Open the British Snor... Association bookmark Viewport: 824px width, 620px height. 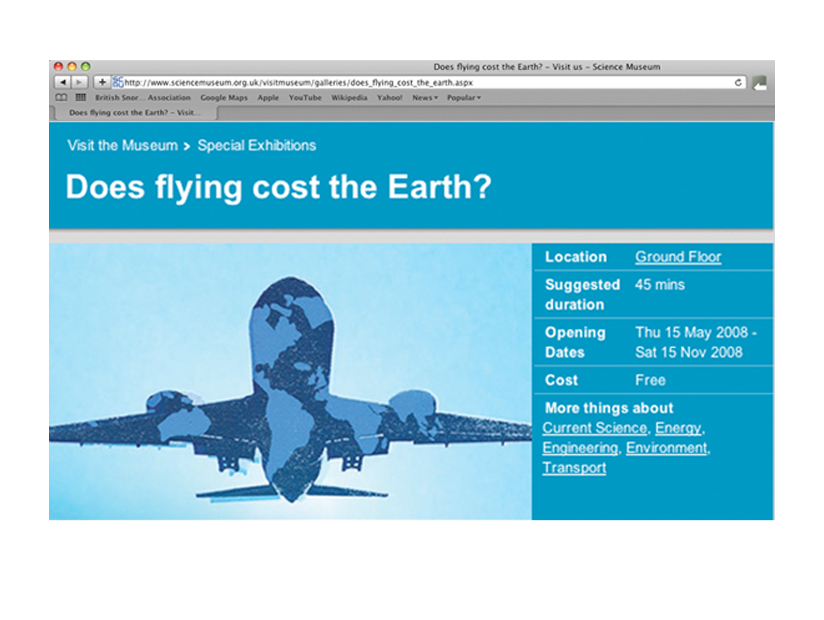pos(143,98)
